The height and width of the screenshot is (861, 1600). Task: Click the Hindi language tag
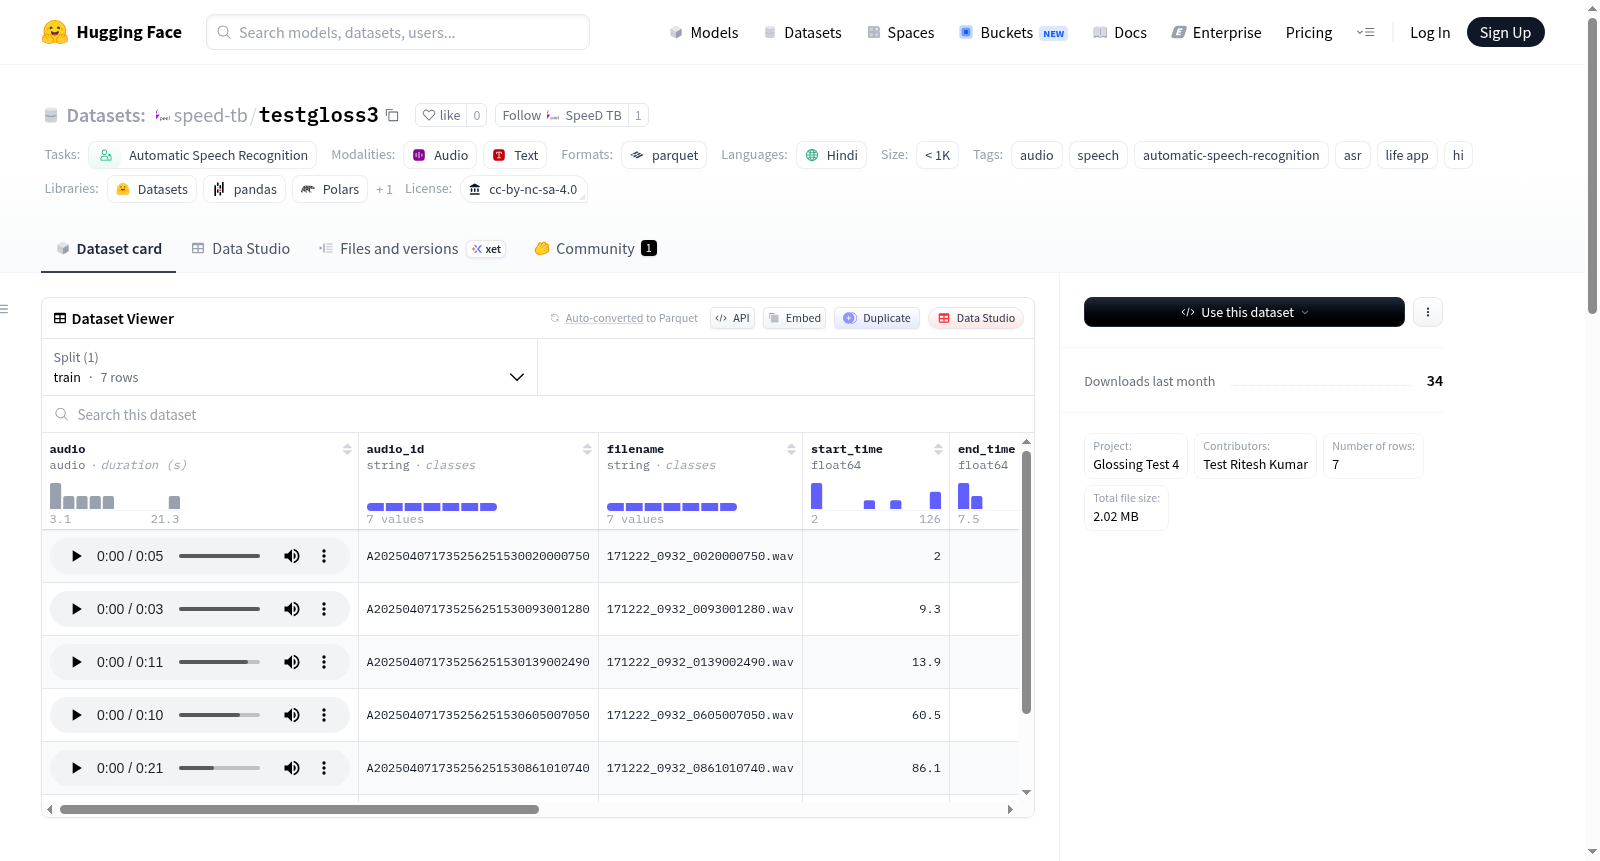click(832, 155)
